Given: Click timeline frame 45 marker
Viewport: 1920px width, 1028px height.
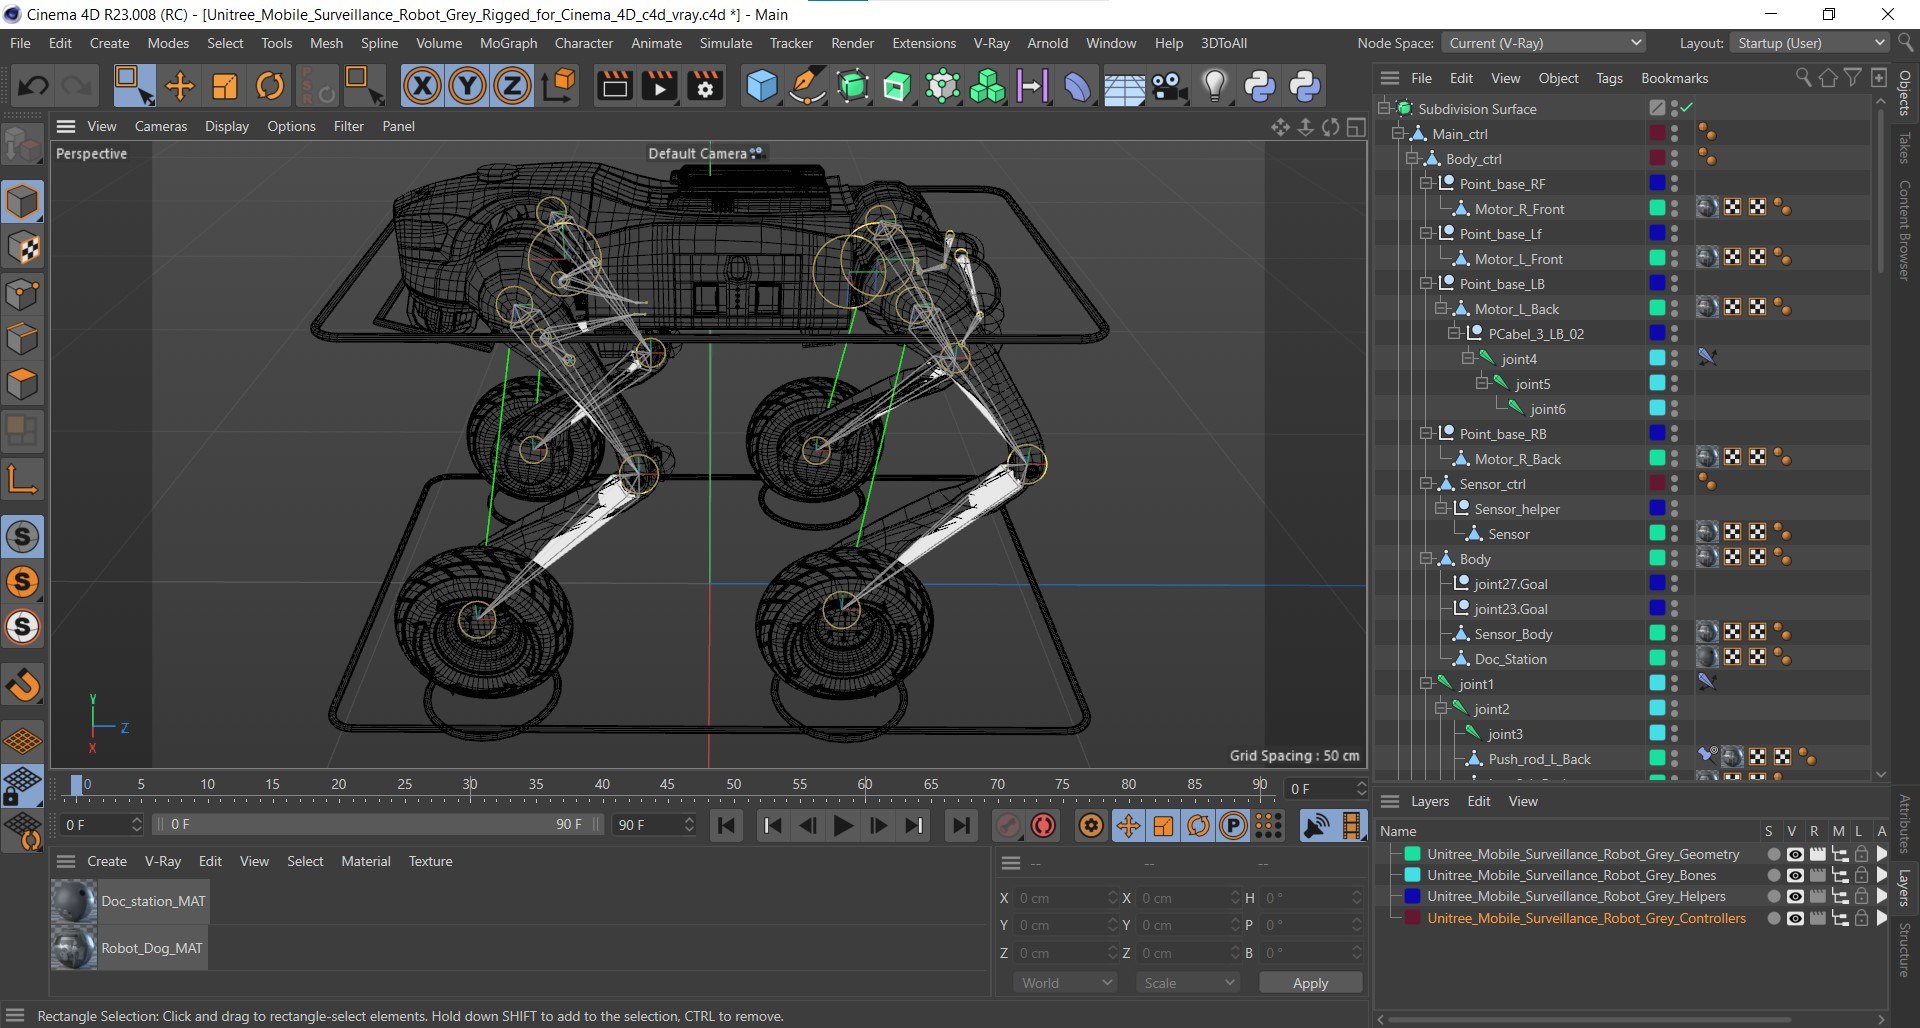Looking at the screenshot, I should (x=667, y=785).
